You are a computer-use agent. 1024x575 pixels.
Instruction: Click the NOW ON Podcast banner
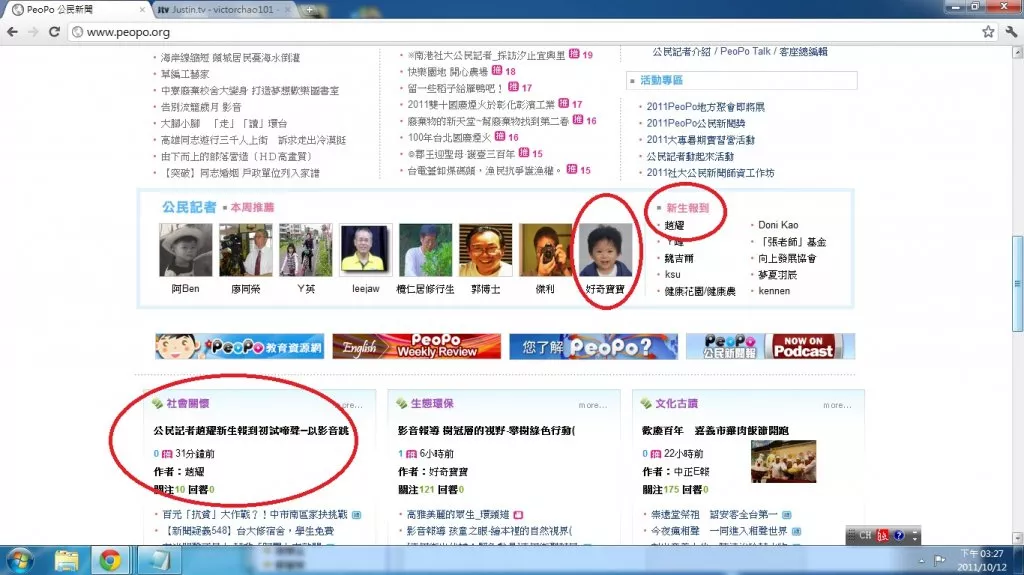tap(771, 346)
